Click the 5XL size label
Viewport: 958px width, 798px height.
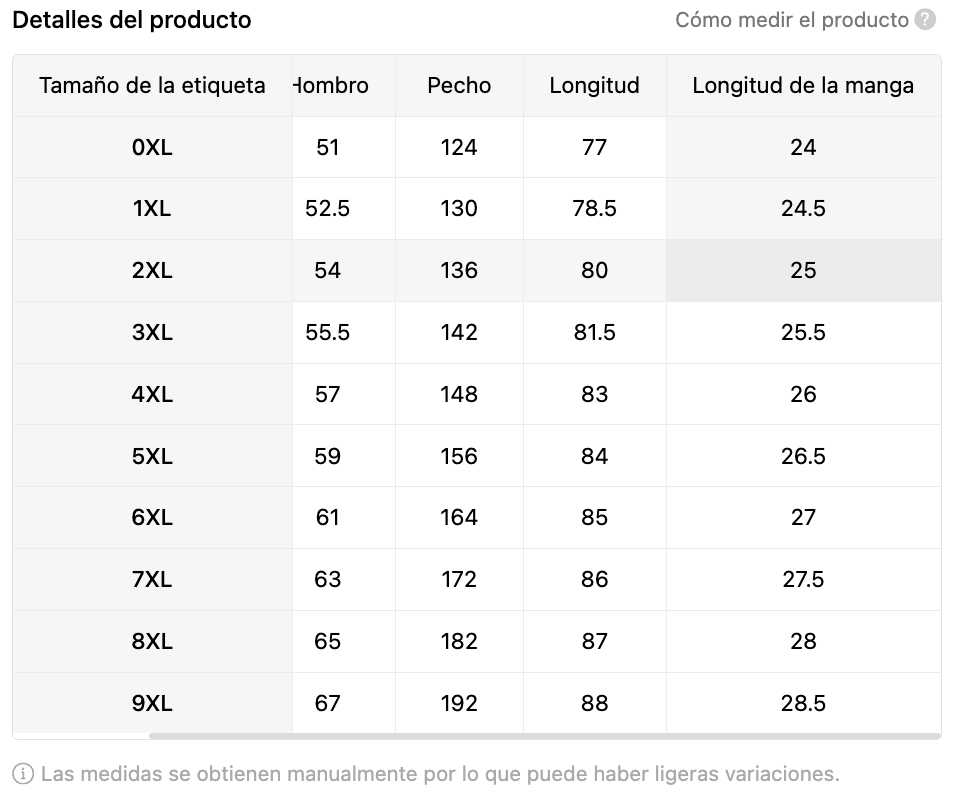[x=152, y=457]
